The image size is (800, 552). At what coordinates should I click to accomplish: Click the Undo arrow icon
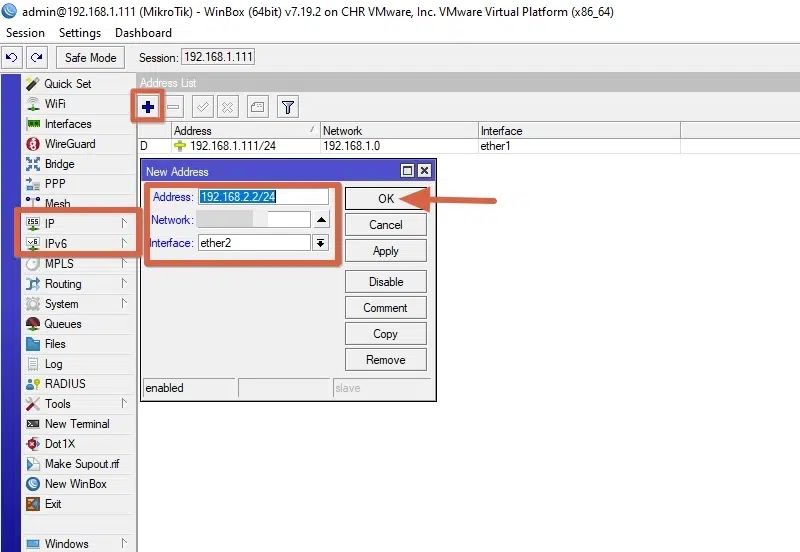click(x=12, y=58)
